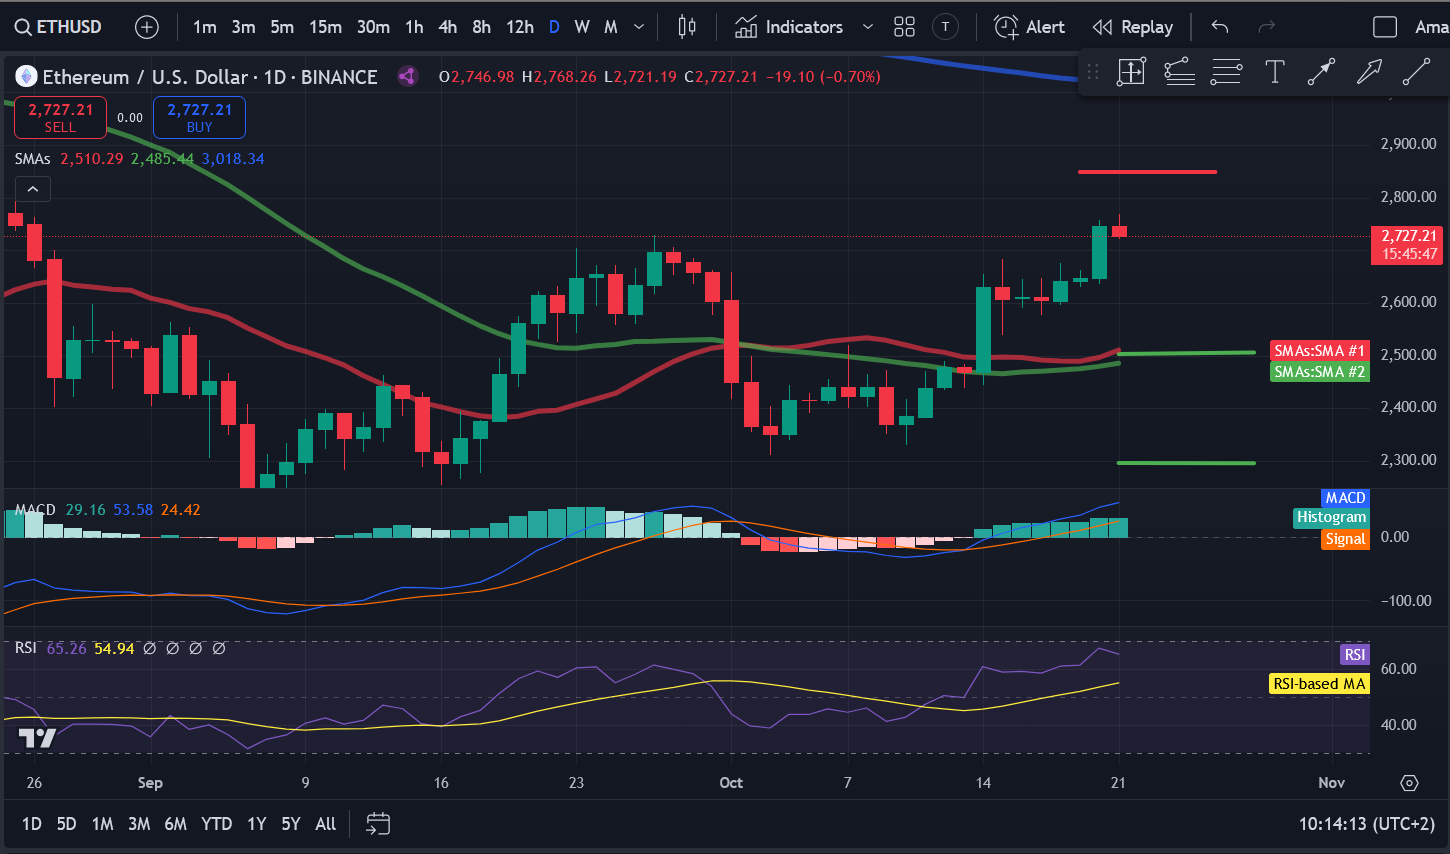Redo the chart action

(1266, 27)
